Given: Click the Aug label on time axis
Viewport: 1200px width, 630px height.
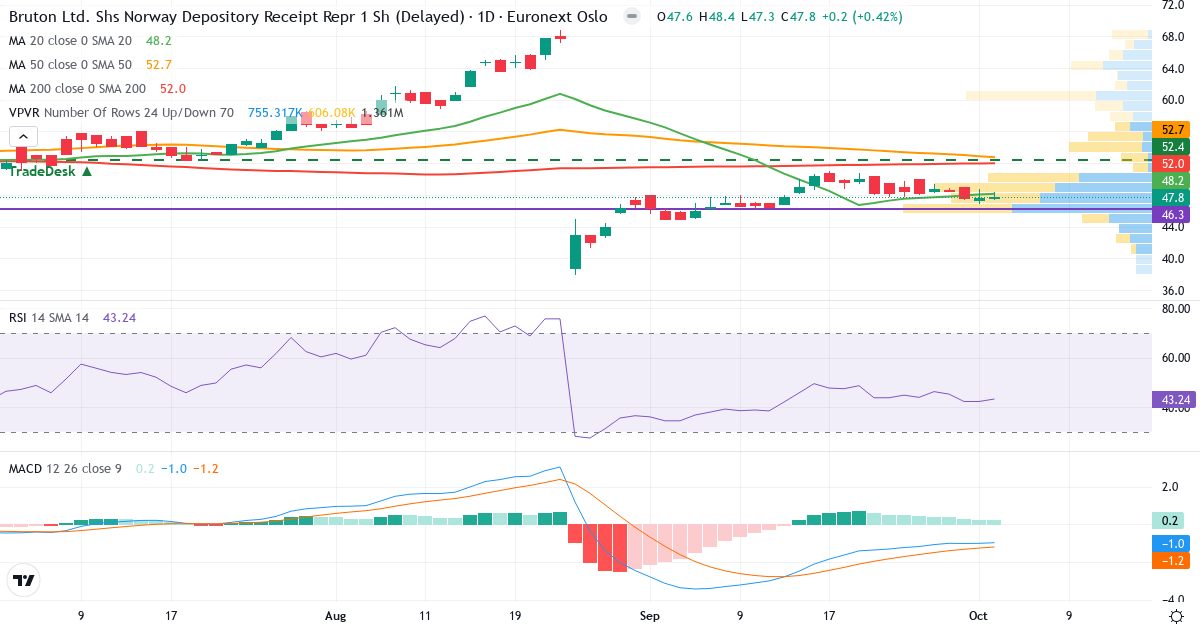Looking at the screenshot, I should (336, 616).
